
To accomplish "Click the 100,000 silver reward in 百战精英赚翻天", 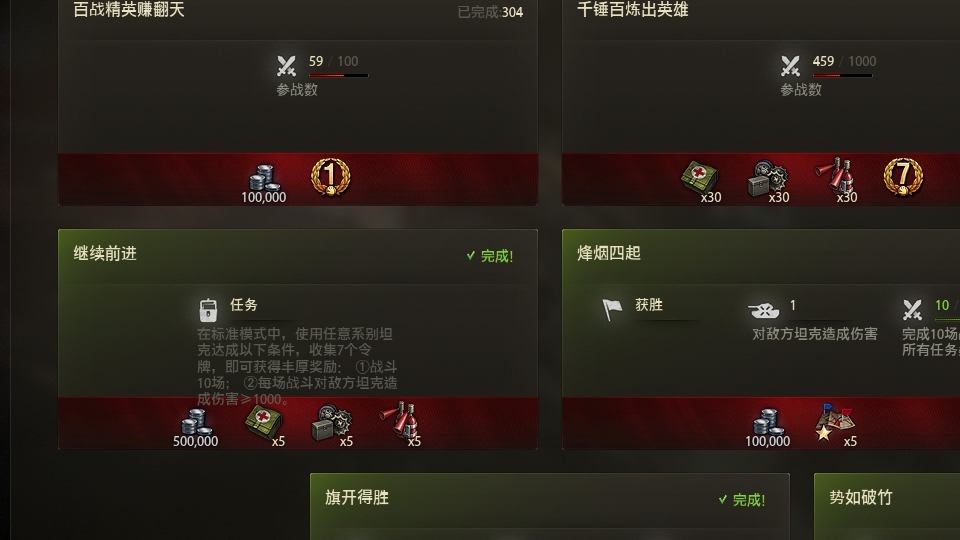I will [264, 184].
